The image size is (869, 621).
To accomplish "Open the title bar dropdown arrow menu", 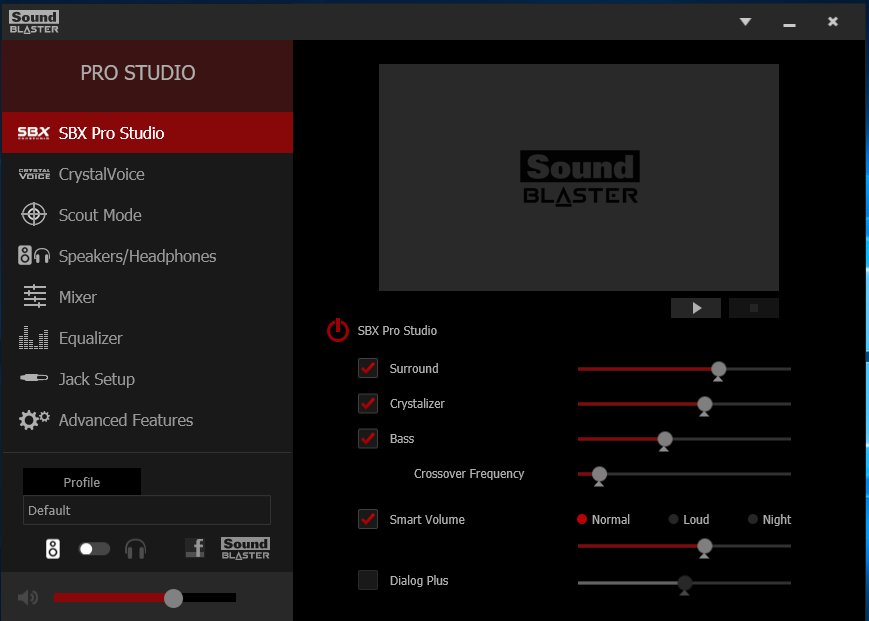I will pos(745,21).
